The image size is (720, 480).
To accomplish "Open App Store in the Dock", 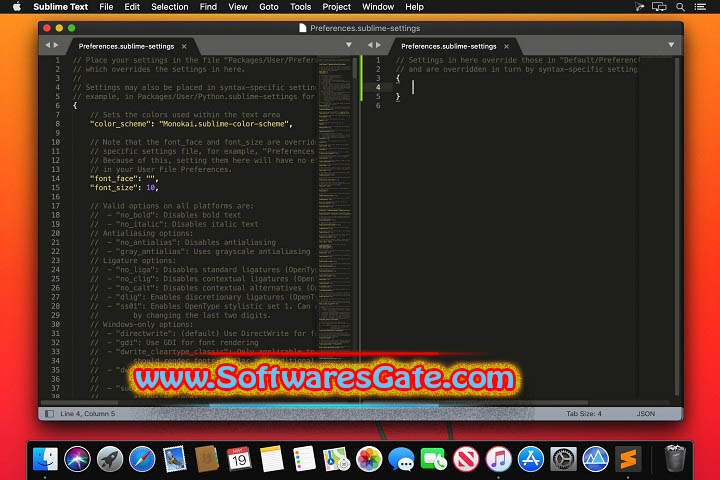I will (530, 458).
